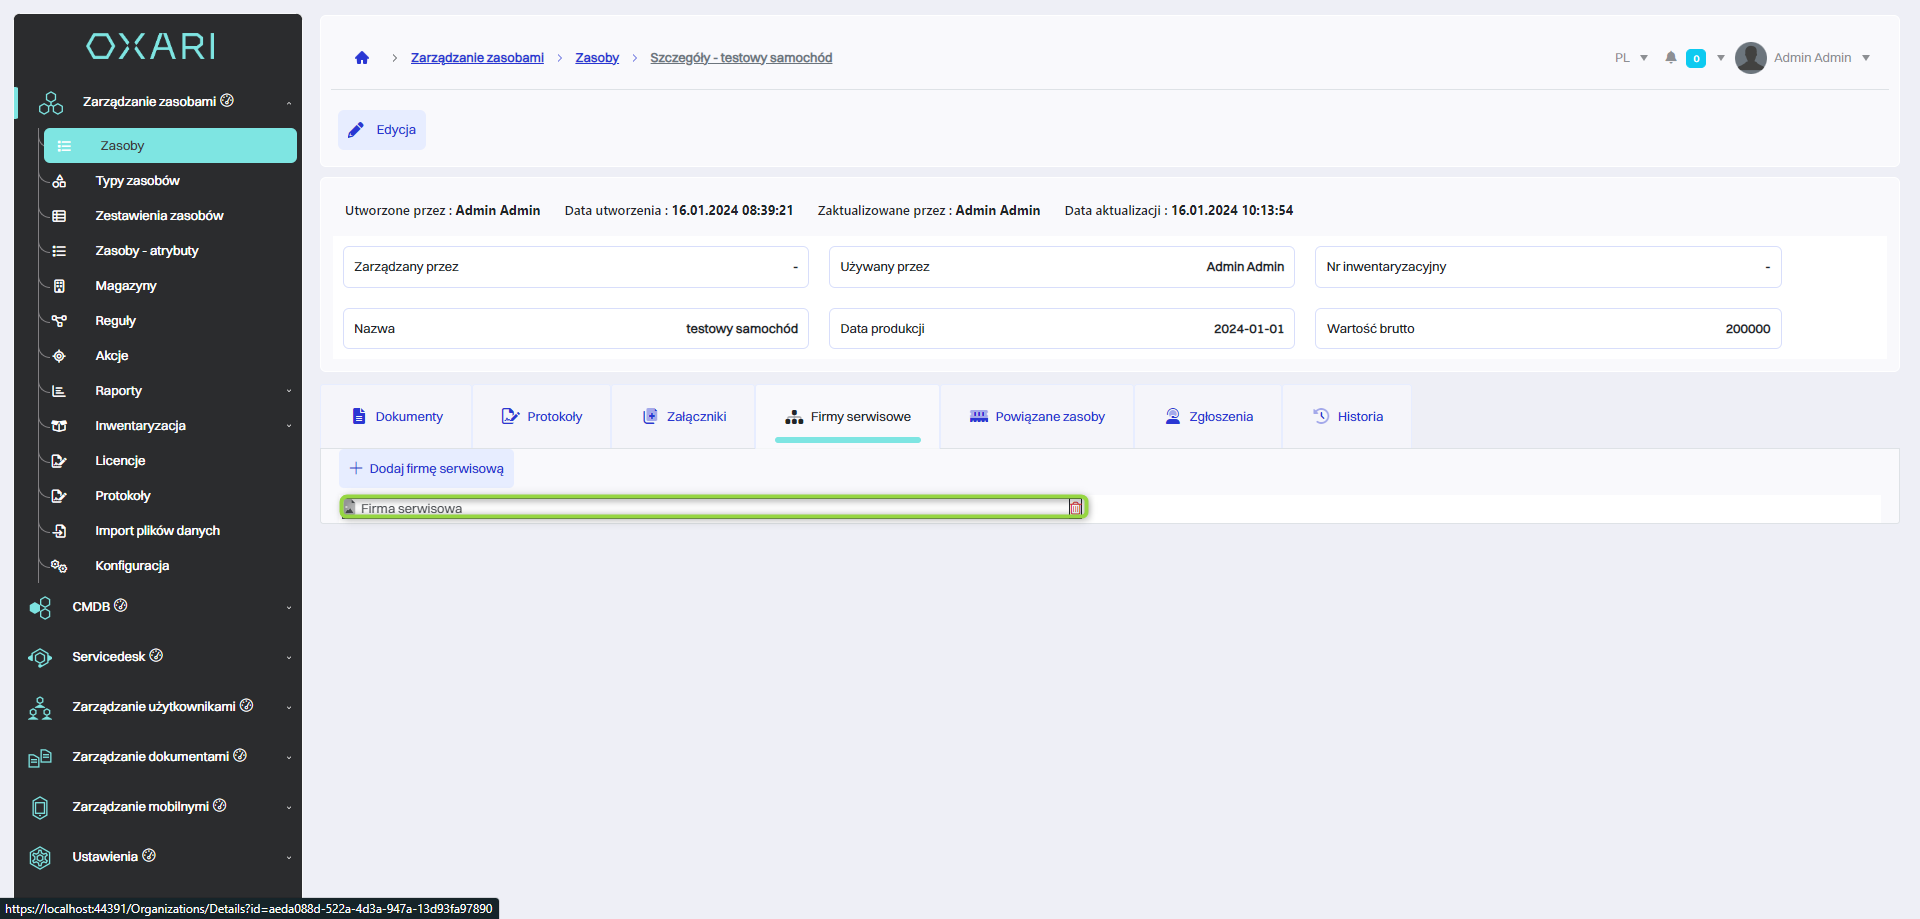
Task: Click the Admin Admin avatar picture
Action: point(1750,58)
